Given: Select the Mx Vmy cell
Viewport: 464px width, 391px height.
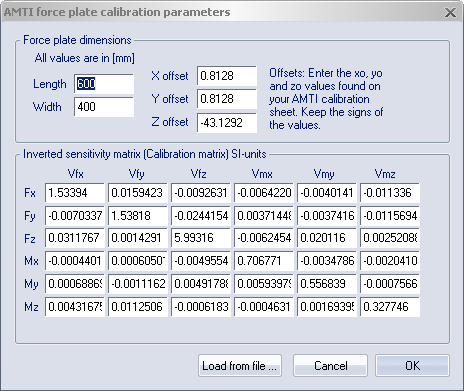Looking at the screenshot, I should point(327,261).
